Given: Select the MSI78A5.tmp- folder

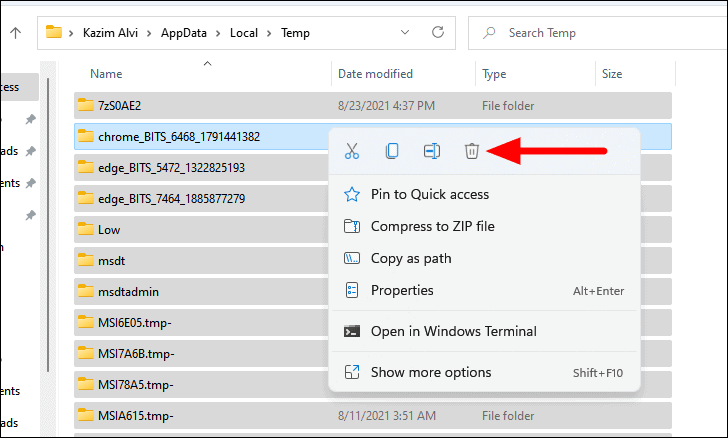Looking at the screenshot, I should 201,385.
